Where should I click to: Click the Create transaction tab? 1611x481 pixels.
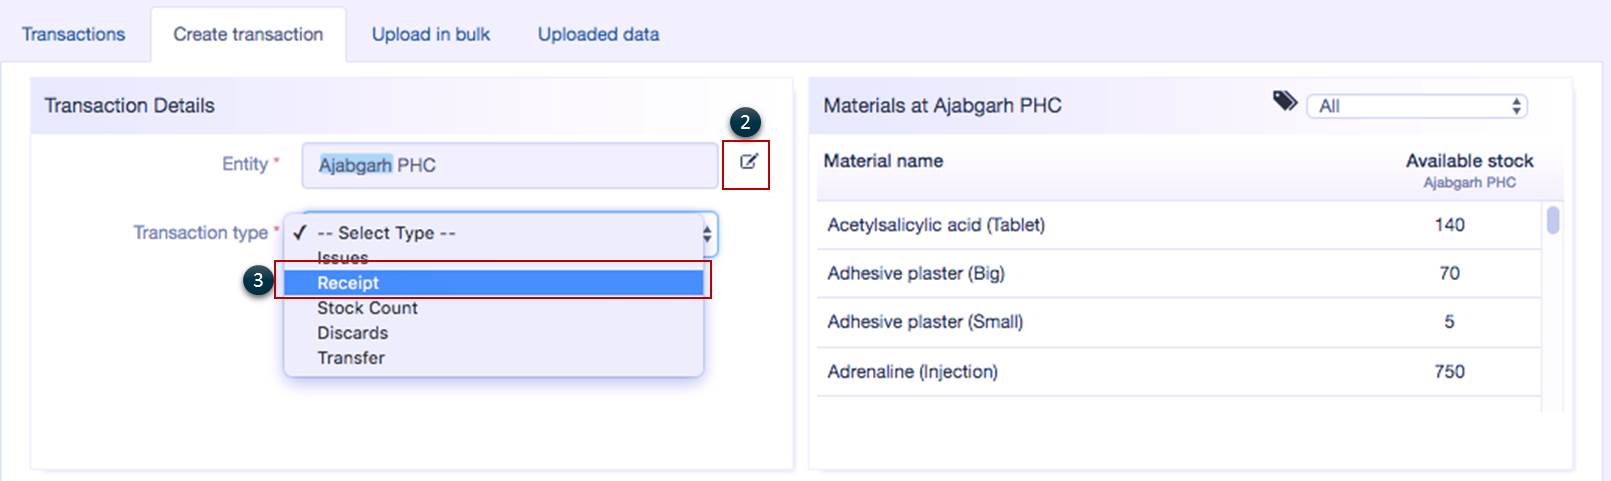[248, 34]
